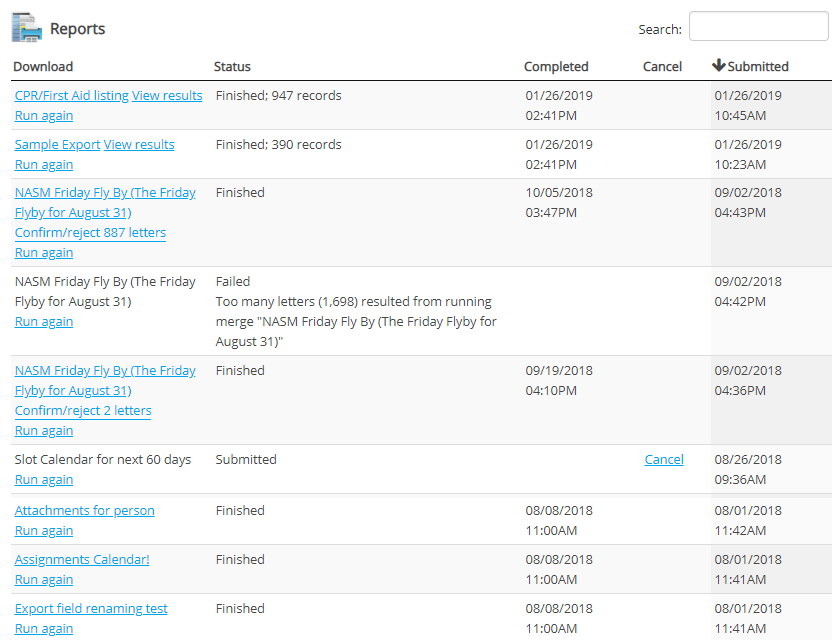
Task: View results for CPR/First Aid listing
Action: tap(167, 96)
